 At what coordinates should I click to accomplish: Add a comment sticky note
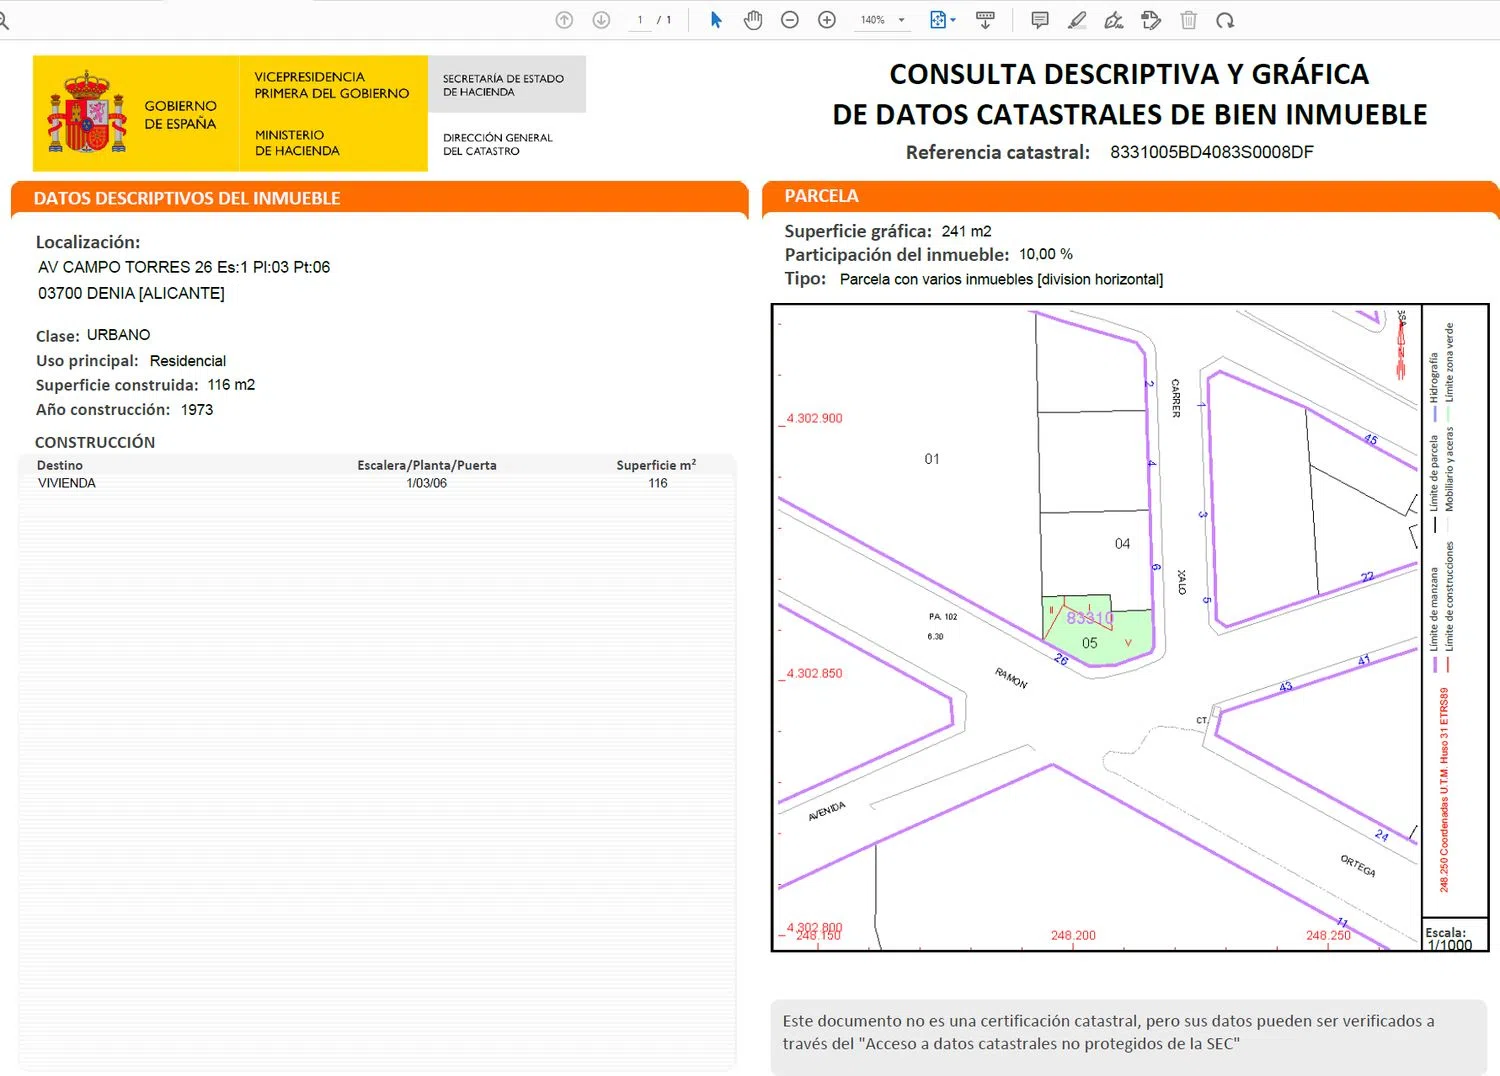click(x=1040, y=20)
